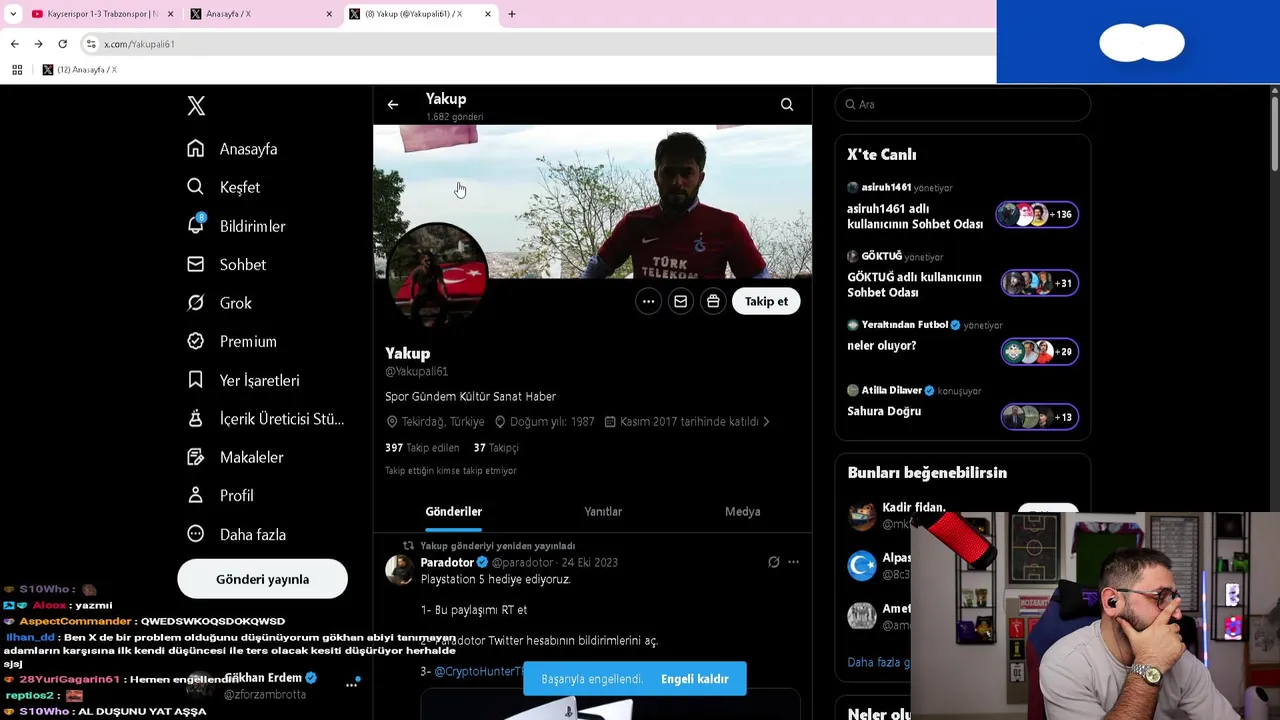The height and width of the screenshot is (720, 1280).
Task: Open Keşfet explore page
Action: coord(223,187)
